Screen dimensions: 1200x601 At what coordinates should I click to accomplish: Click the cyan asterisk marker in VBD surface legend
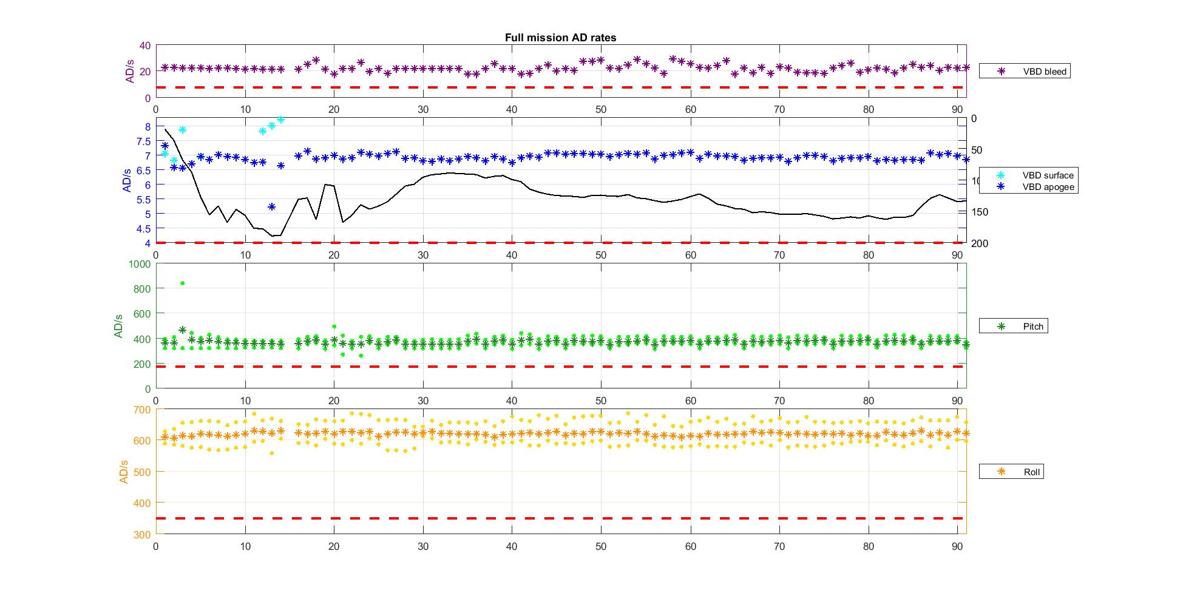click(1000, 174)
